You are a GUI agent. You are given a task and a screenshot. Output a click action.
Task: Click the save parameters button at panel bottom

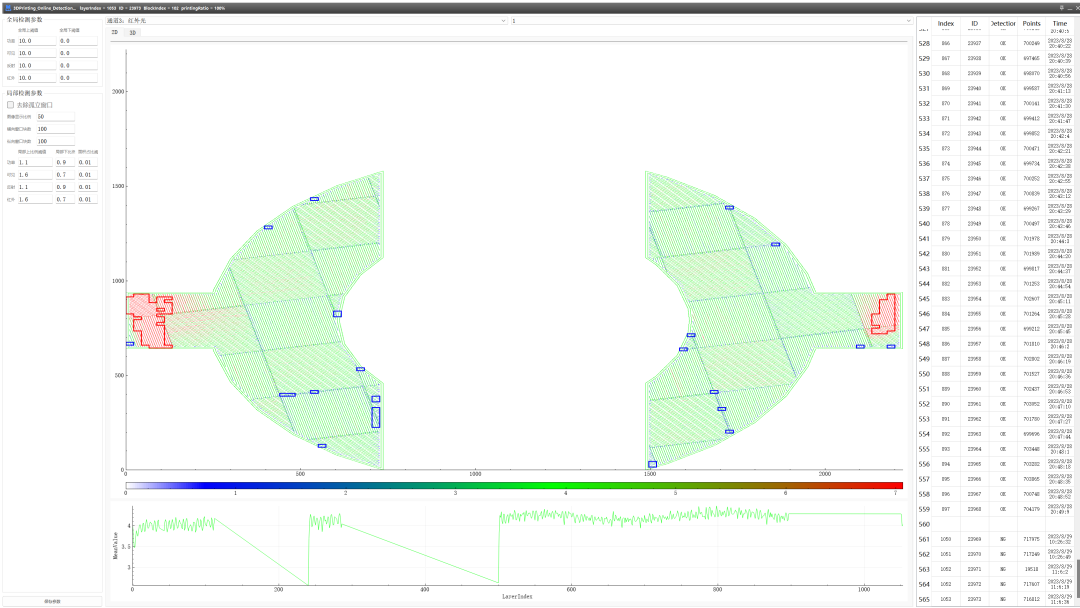pos(52,601)
